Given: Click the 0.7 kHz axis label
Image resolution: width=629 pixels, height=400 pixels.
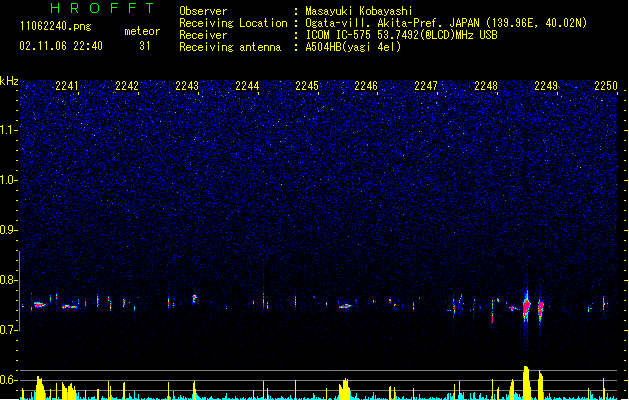Looking at the screenshot, I should click(8, 330).
